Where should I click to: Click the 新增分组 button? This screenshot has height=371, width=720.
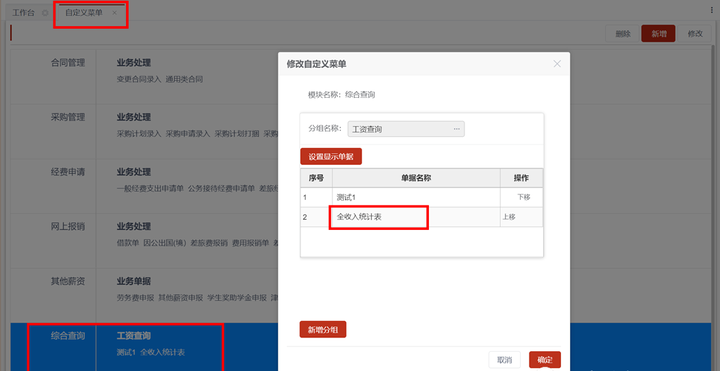[x=323, y=329]
